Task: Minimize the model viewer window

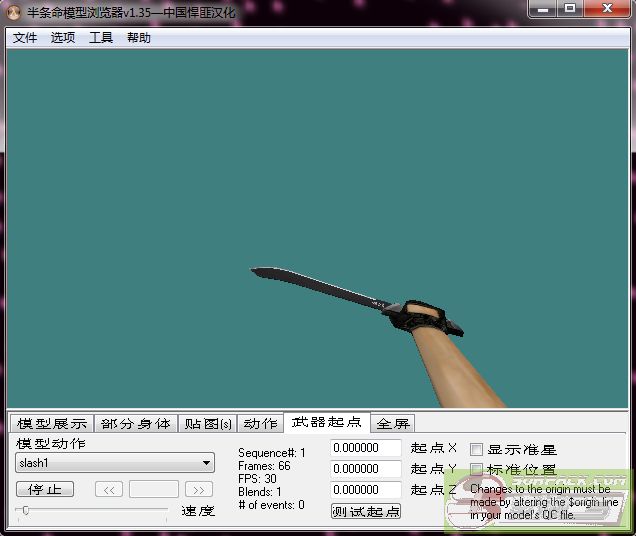Action: tap(543, 9)
